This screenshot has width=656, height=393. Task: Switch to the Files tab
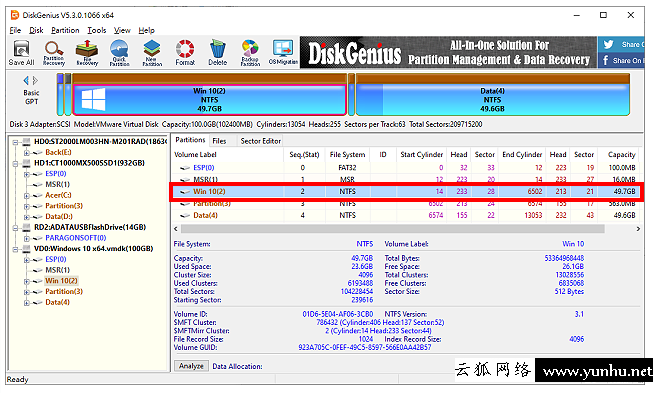[x=219, y=141]
